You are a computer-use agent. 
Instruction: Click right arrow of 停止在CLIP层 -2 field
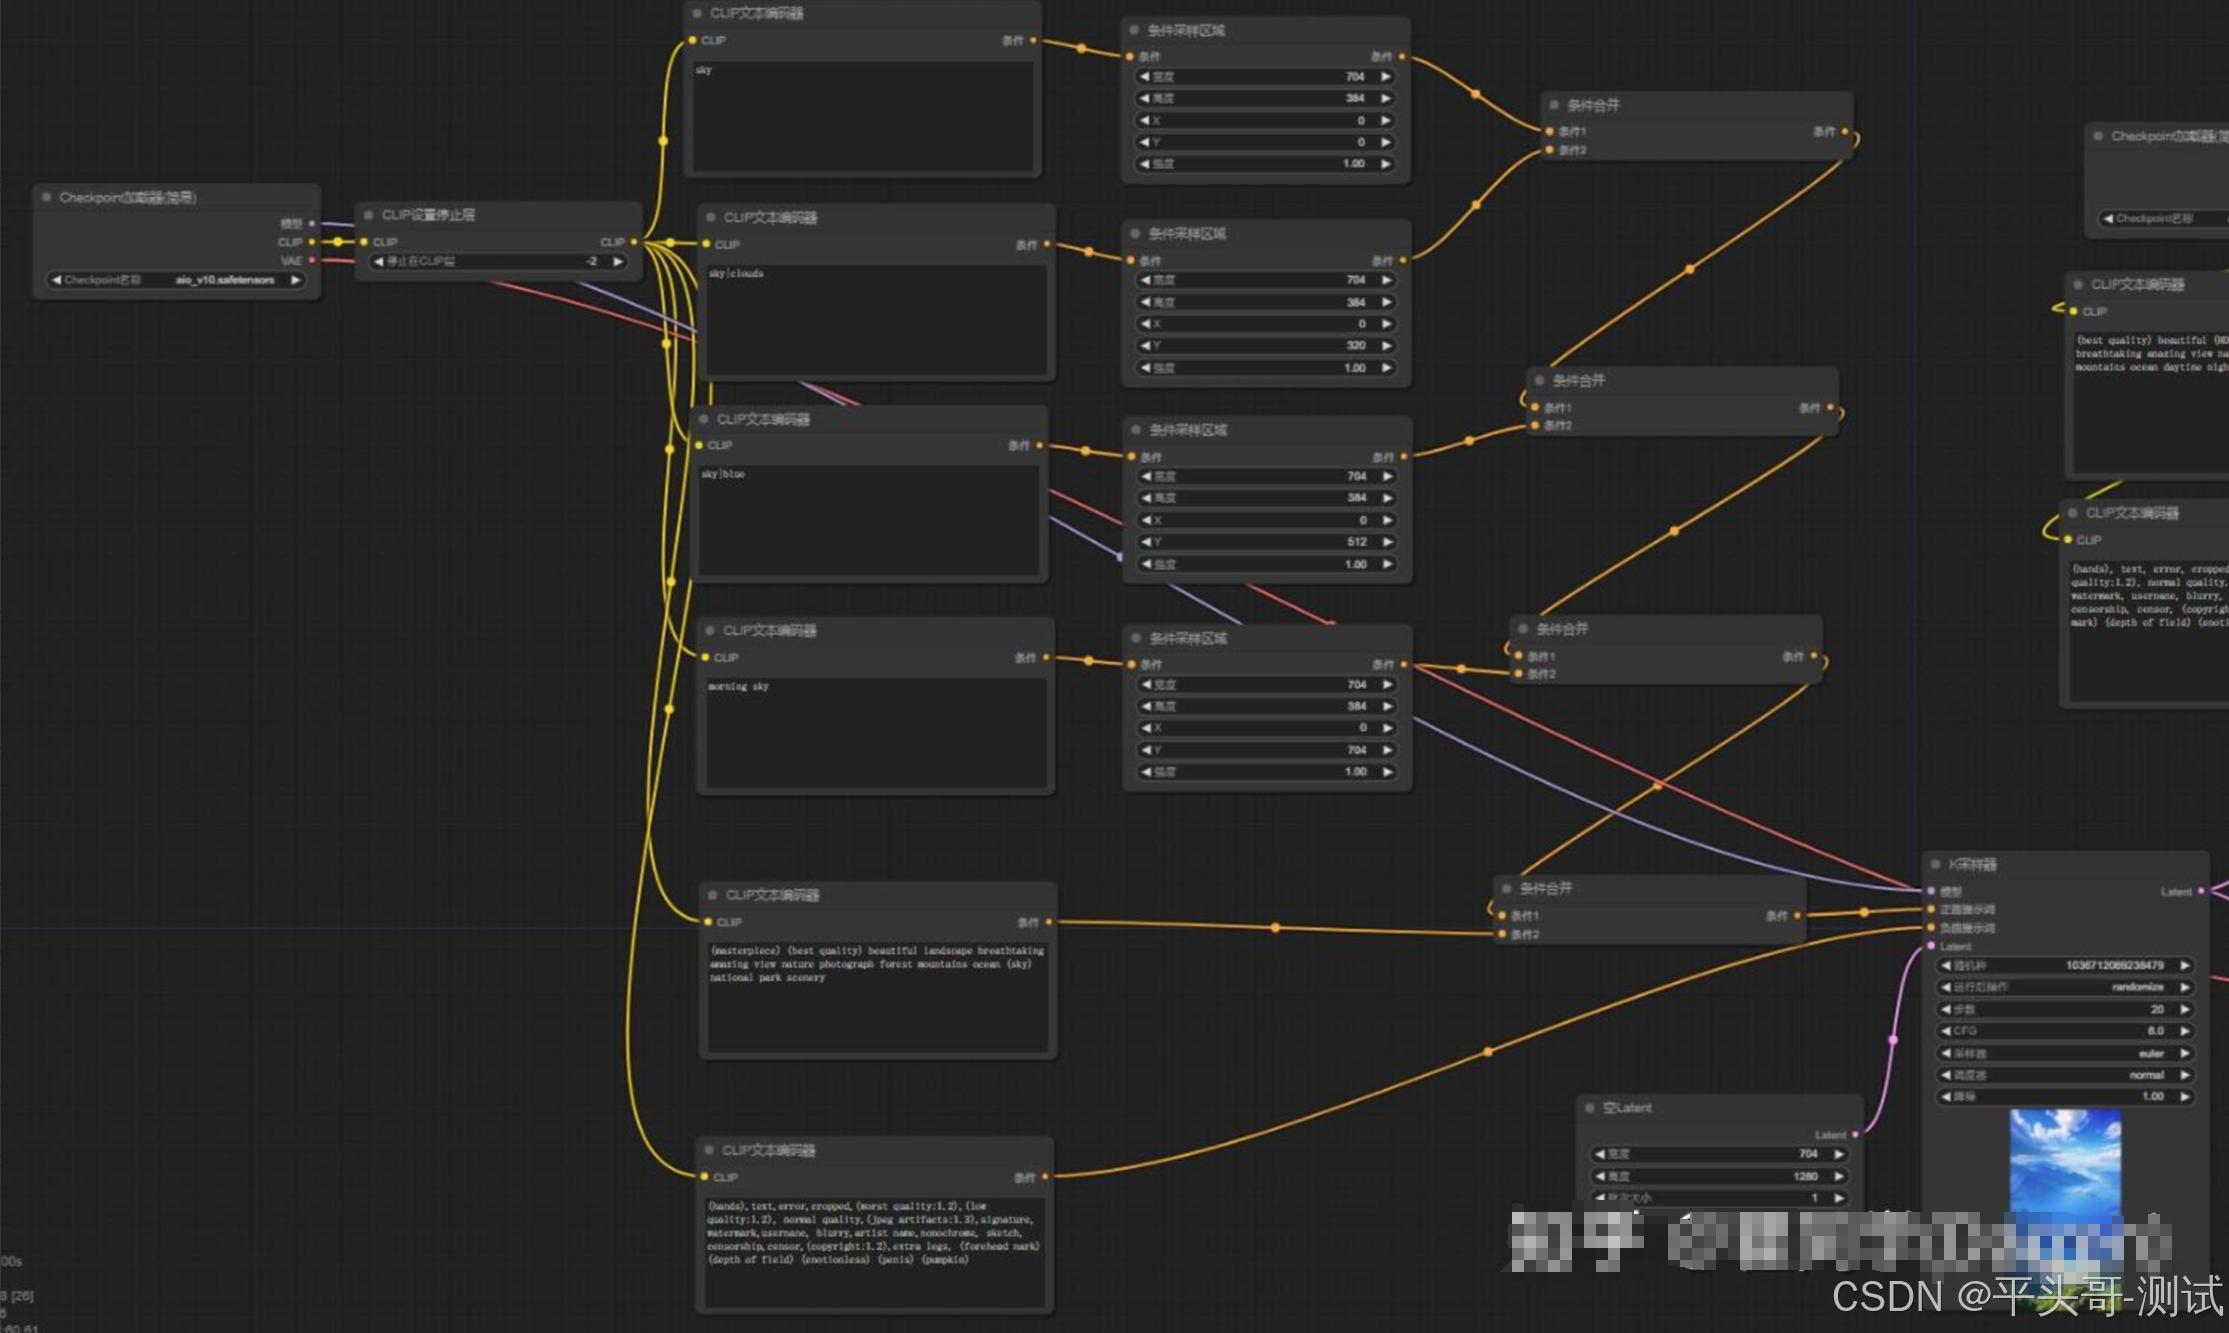click(618, 261)
